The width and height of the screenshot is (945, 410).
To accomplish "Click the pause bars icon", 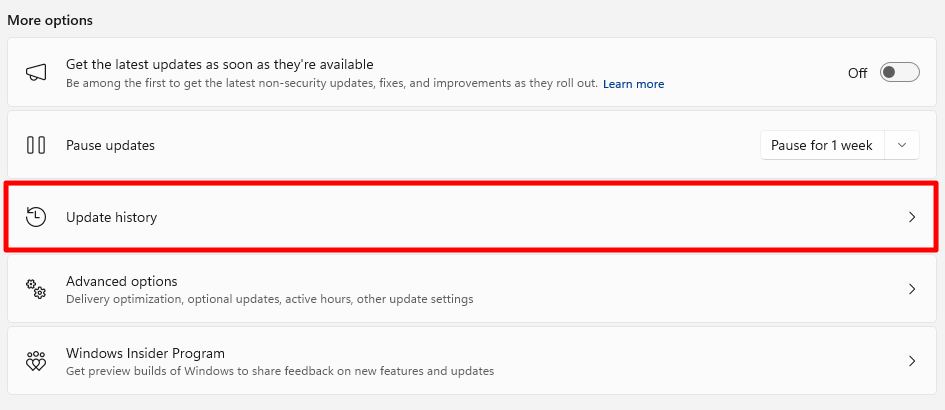I will tap(36, 145).
